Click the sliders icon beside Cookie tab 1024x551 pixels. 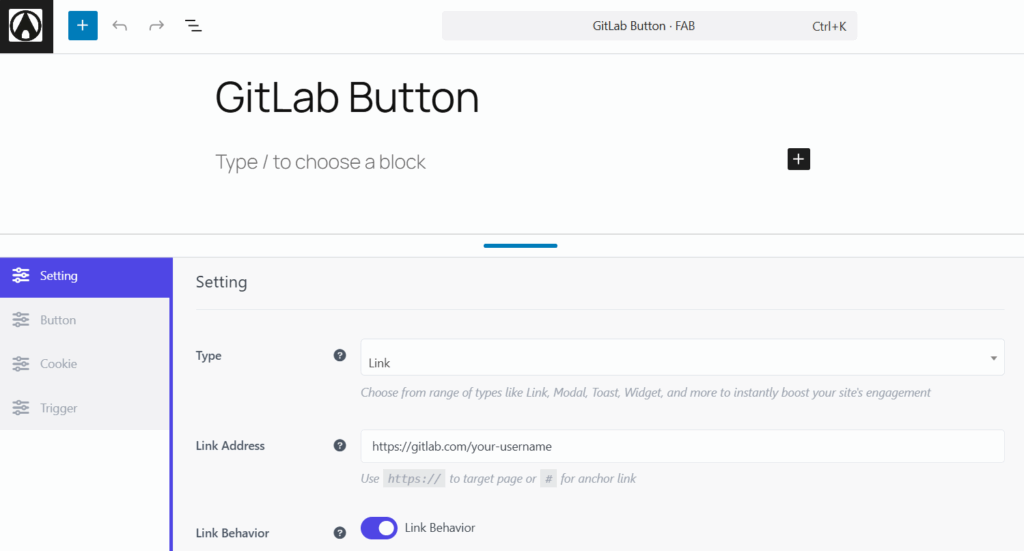pyautogui.click(x=21, y=364)
